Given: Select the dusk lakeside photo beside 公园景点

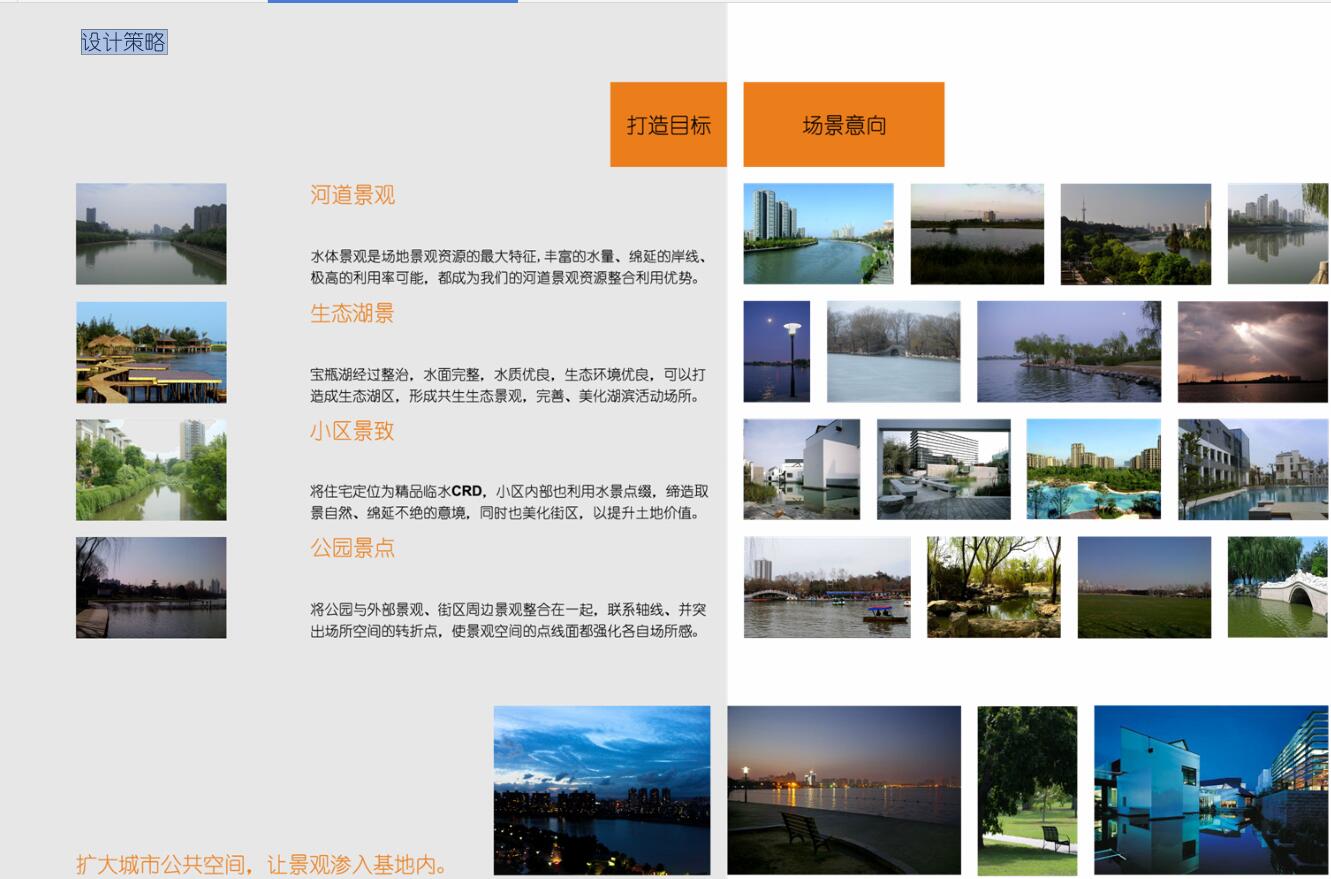Looking at the screenshot, I should point(151,588).
